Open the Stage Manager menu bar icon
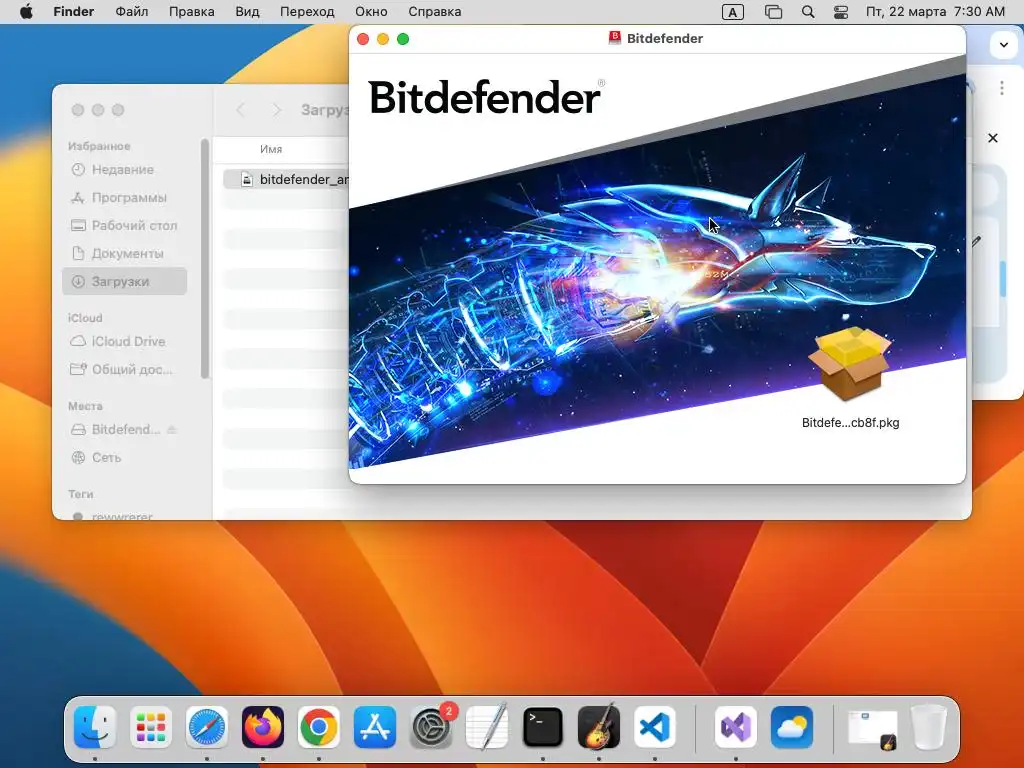This screenshot has height=768, width=1024. click(x=773, y=12)
